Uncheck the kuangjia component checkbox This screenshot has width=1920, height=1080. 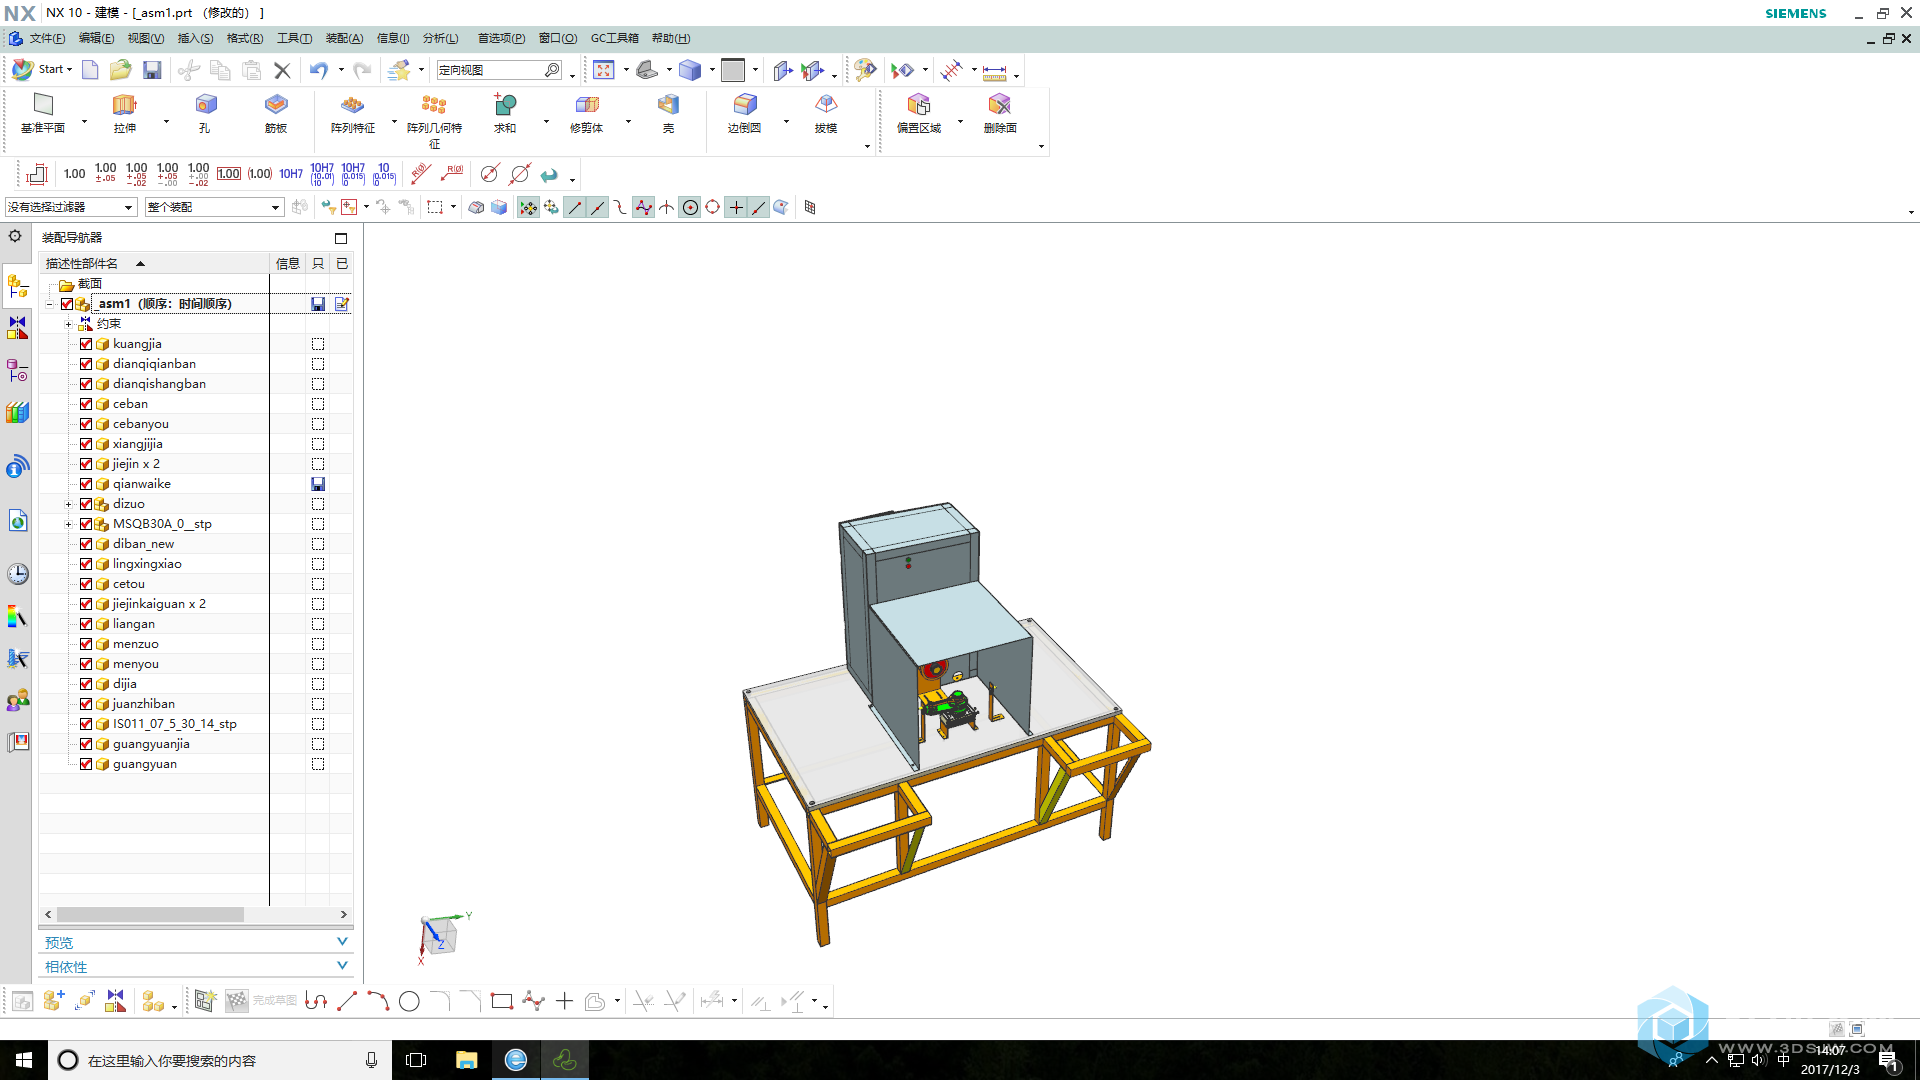[86, 344]
